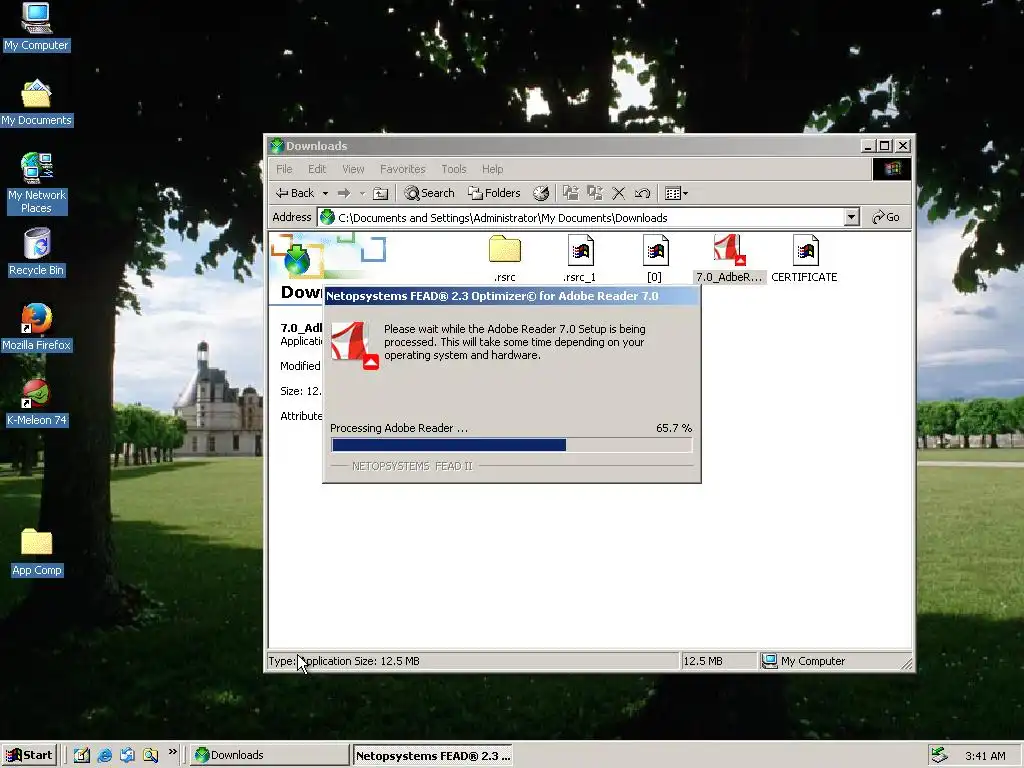This screenshot has width=1024, height=768.
Task: Open the Recycle Bin desktop icon
Action: (37, 252)
